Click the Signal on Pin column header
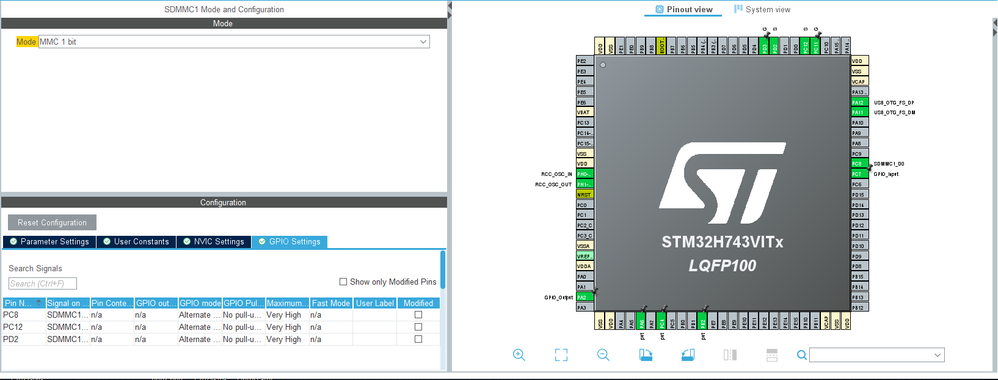The width and height of the screenshot is (998, 380). (x=67, y=303)
